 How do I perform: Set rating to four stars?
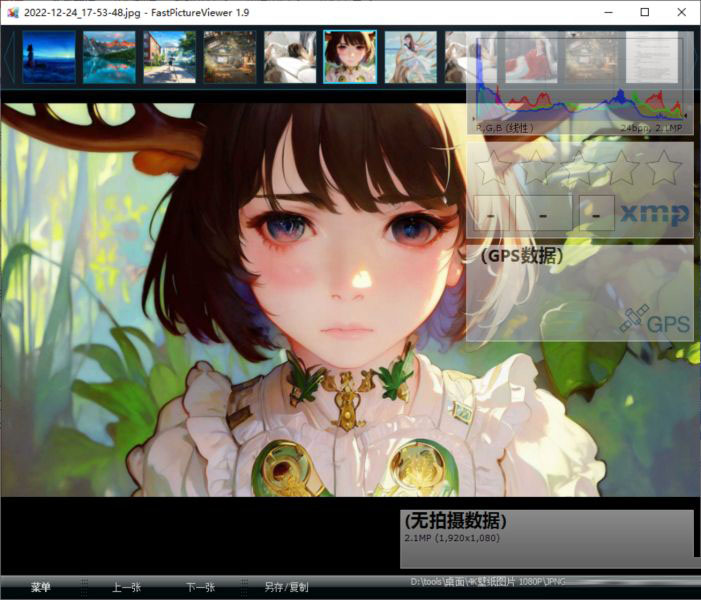tap(621, 168)
